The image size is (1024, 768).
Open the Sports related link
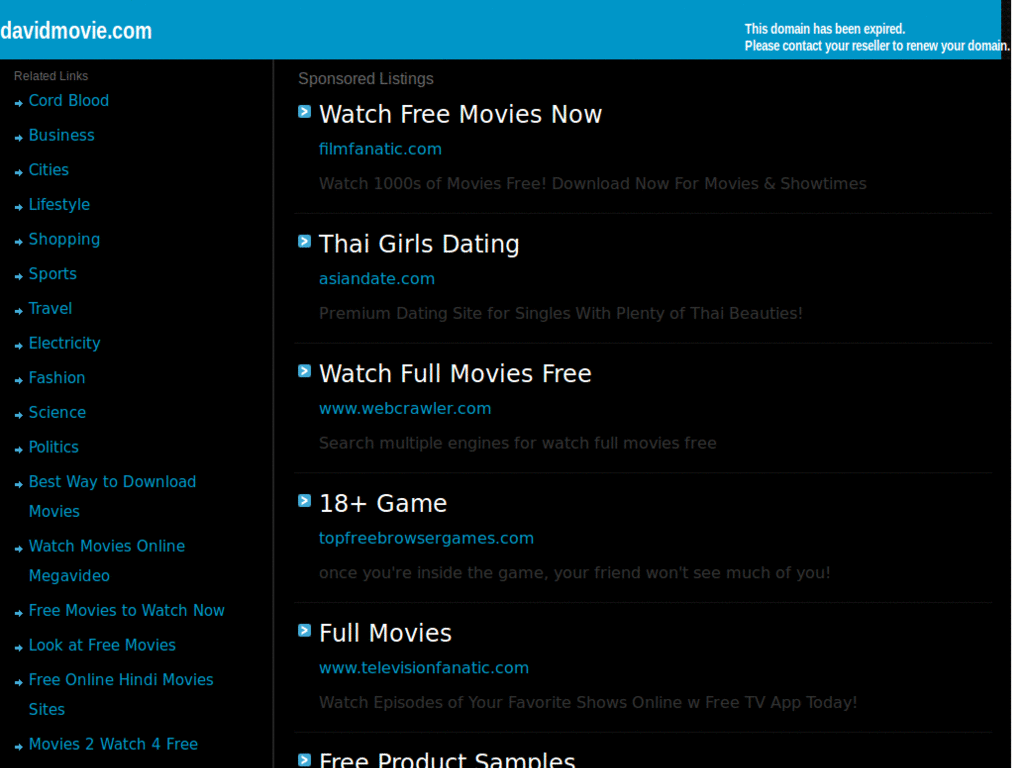click(52, 274)
